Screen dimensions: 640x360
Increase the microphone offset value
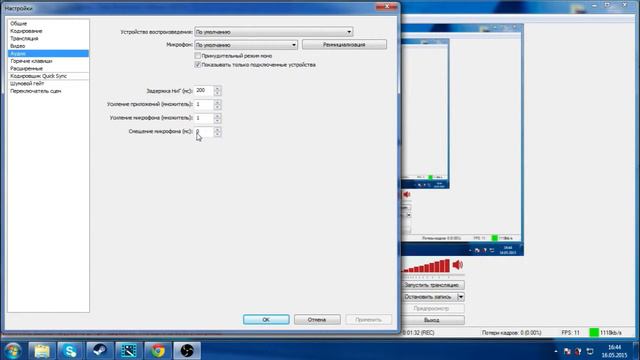coord(217,129)
